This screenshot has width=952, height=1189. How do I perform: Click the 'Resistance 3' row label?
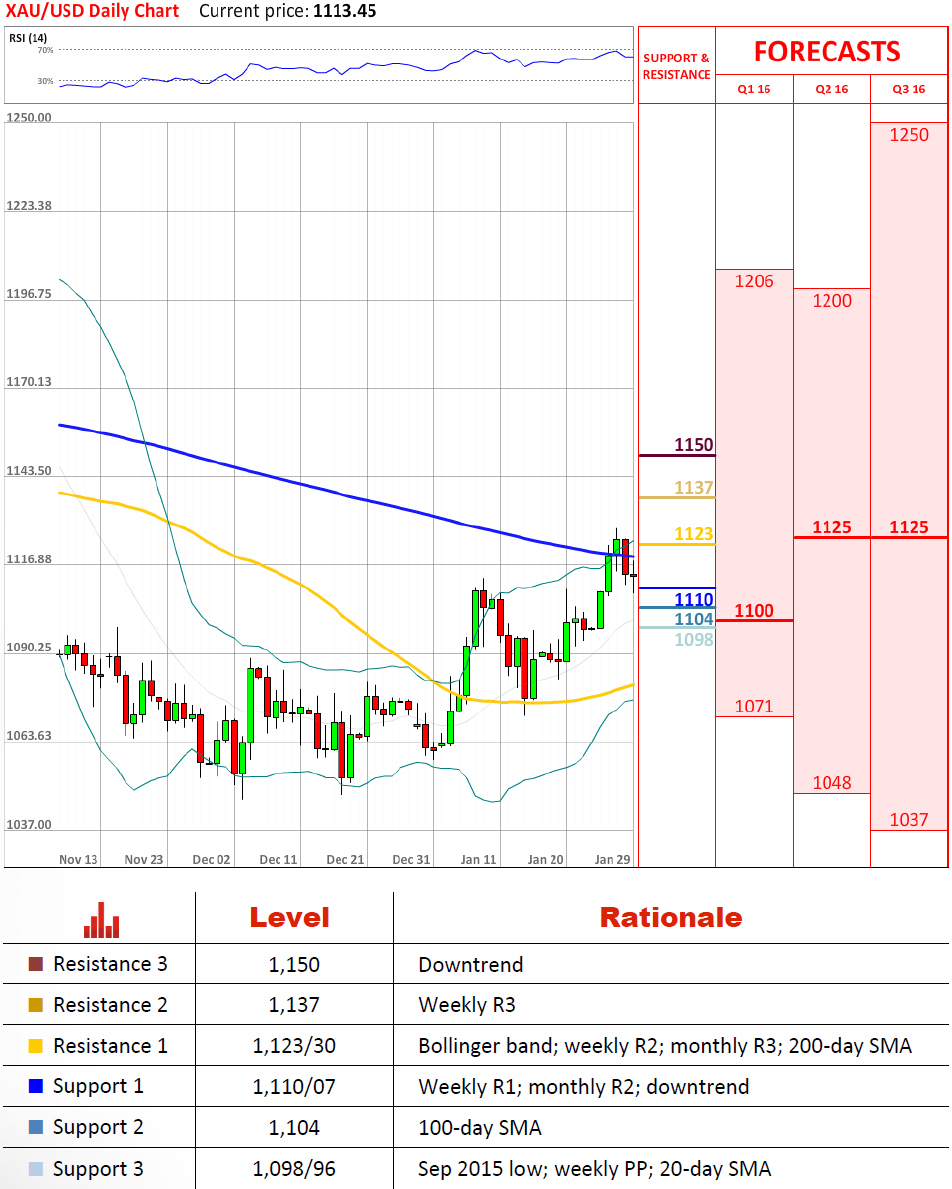[110, 964]
